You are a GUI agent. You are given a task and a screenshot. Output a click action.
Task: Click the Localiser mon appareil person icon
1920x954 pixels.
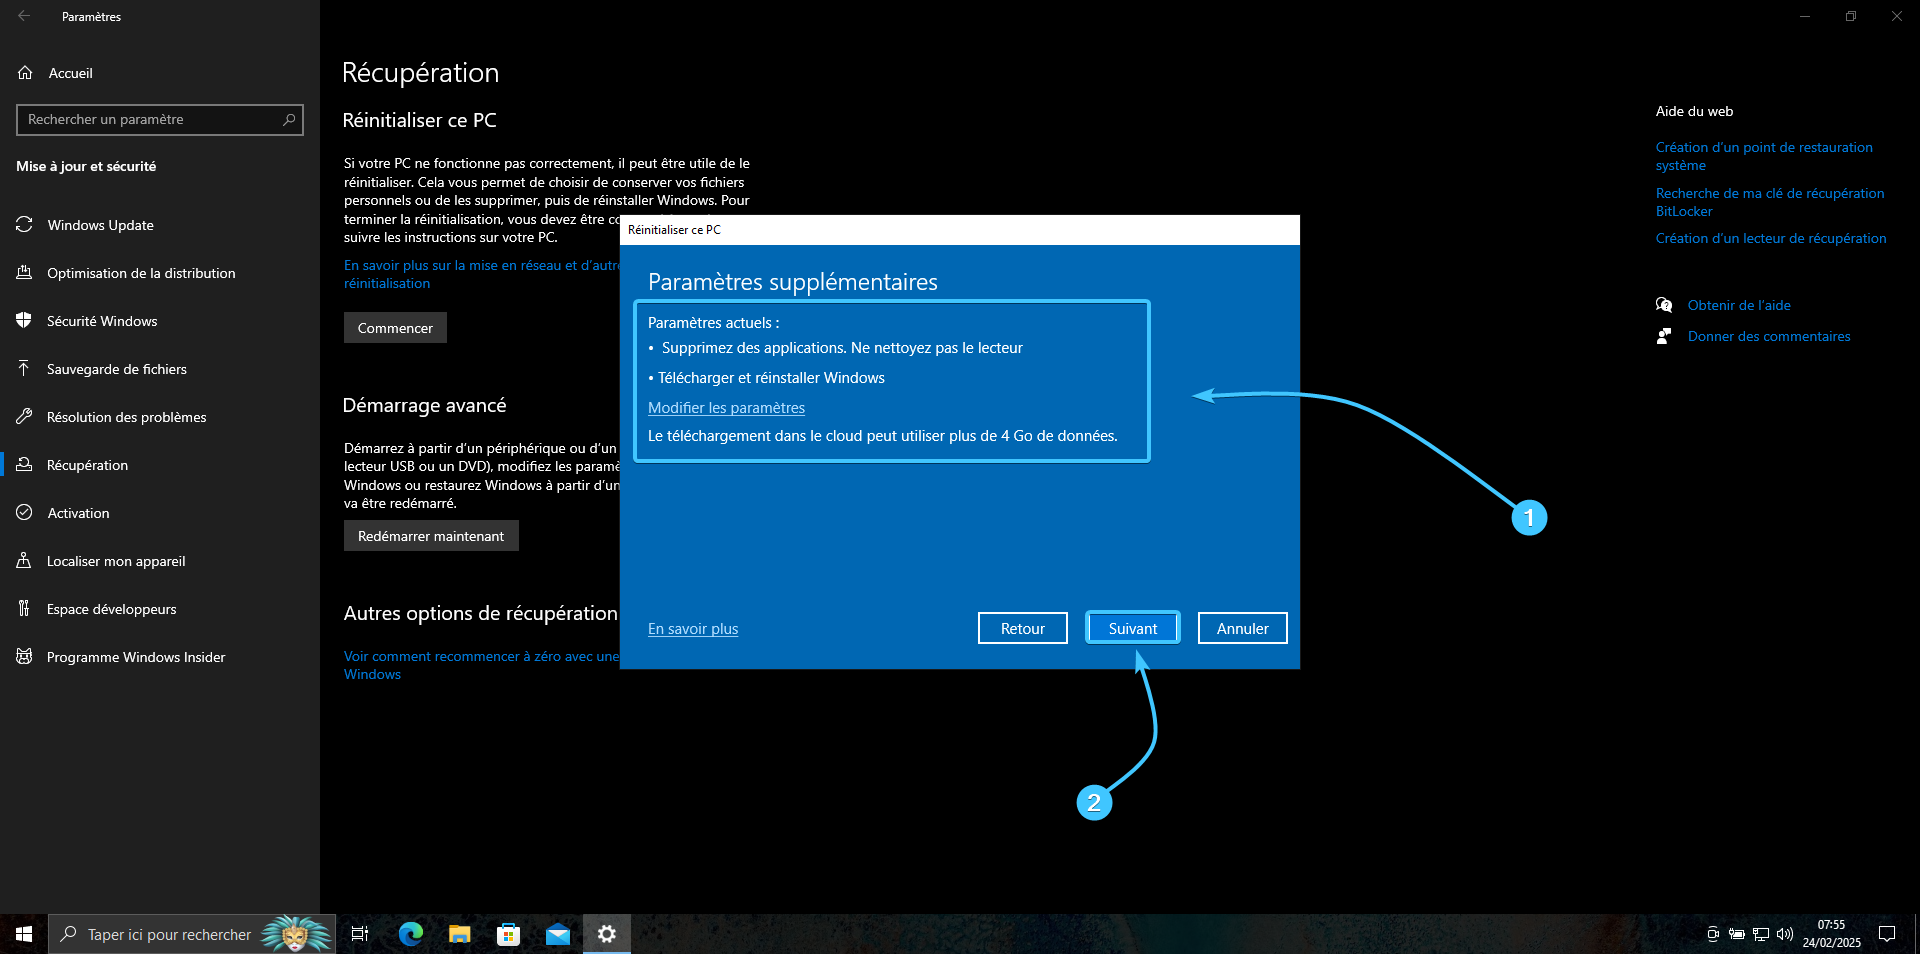pyautogui.click(x=25, y=561)
